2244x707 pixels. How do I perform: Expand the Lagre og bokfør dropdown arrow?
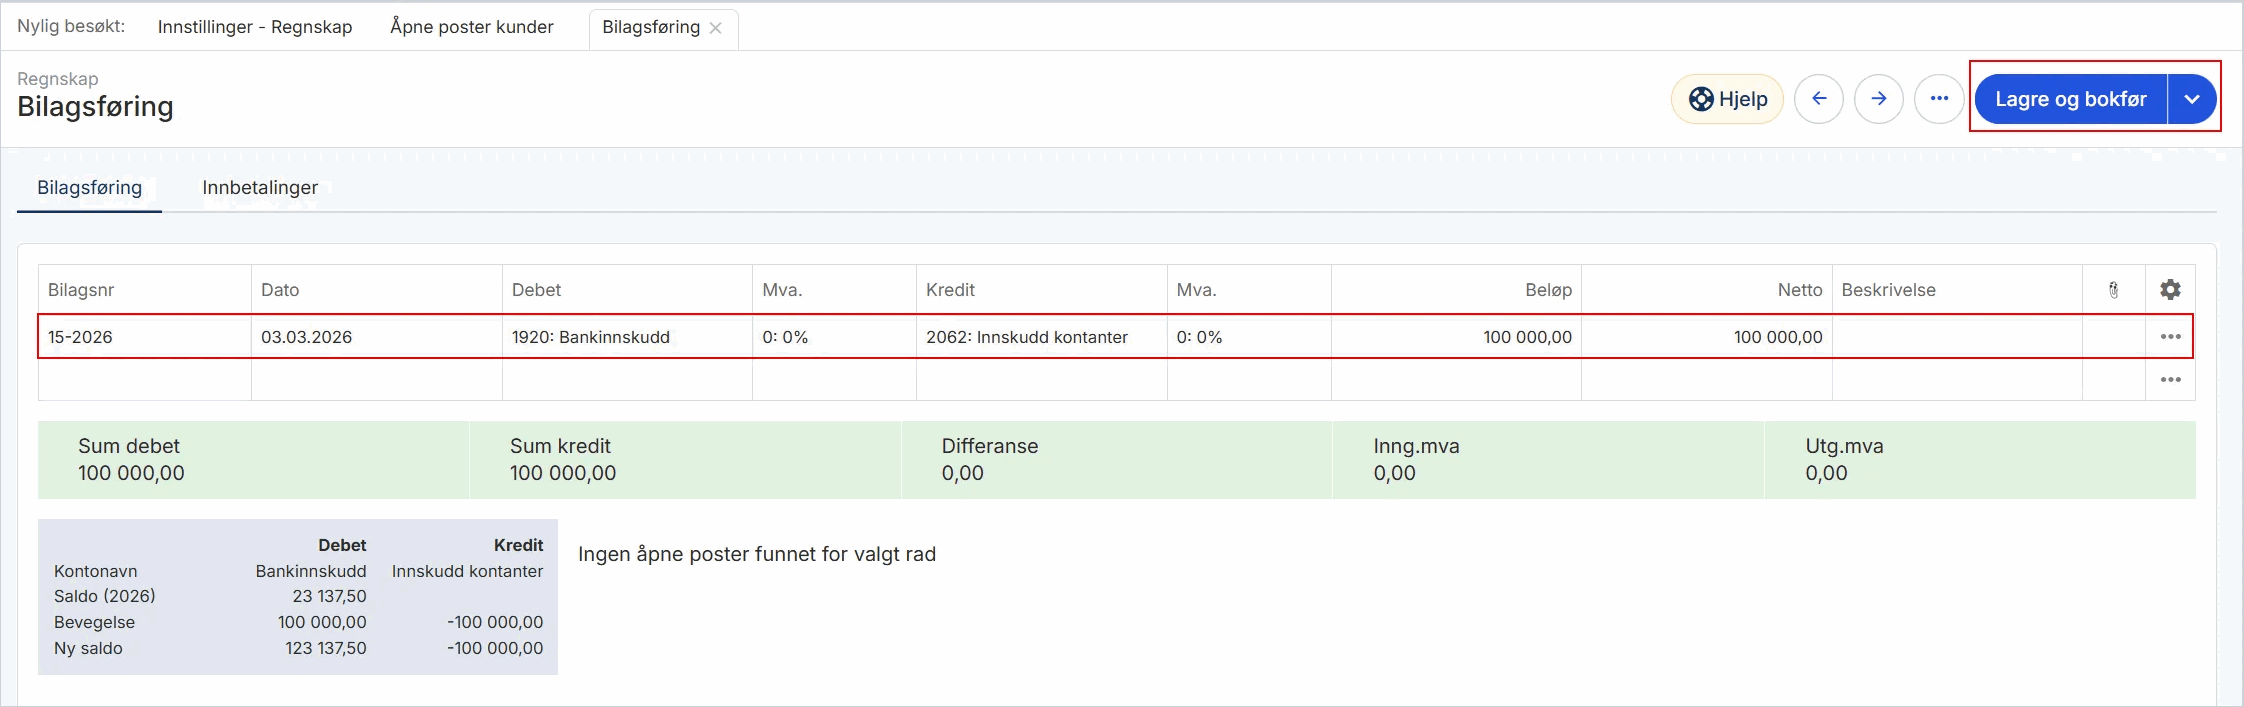point(2192,99)
